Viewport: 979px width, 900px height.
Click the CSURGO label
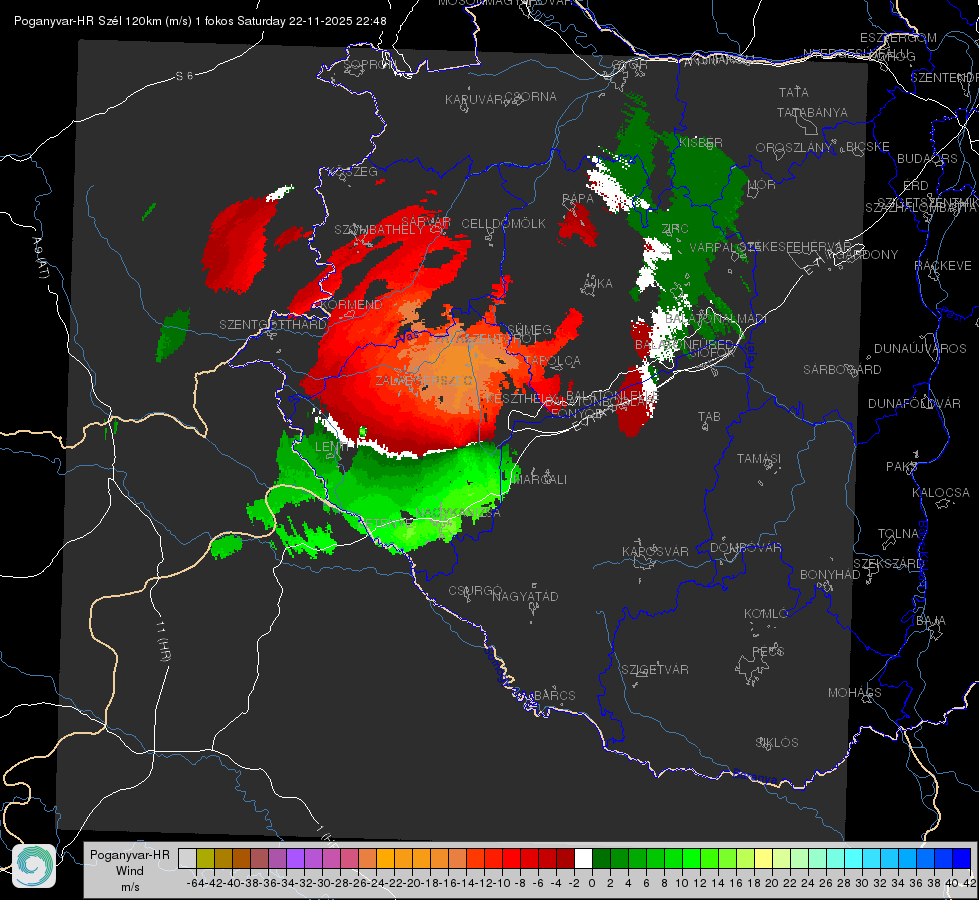click(475, 591)
